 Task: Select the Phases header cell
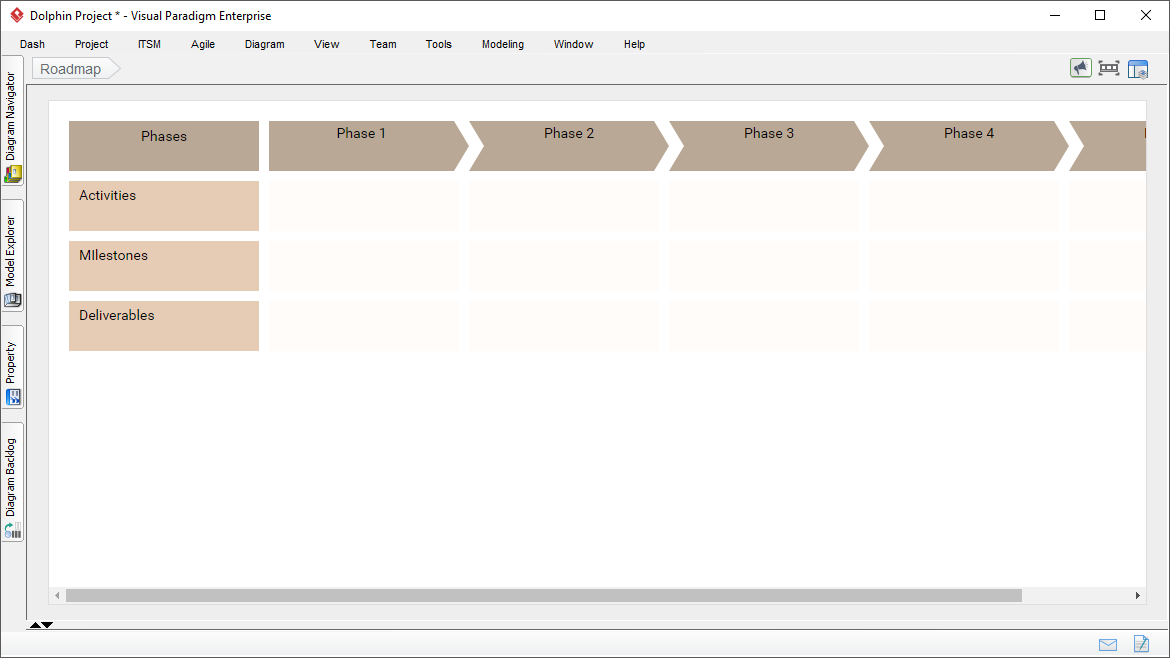pyautogui.click(x=164, y=146)
